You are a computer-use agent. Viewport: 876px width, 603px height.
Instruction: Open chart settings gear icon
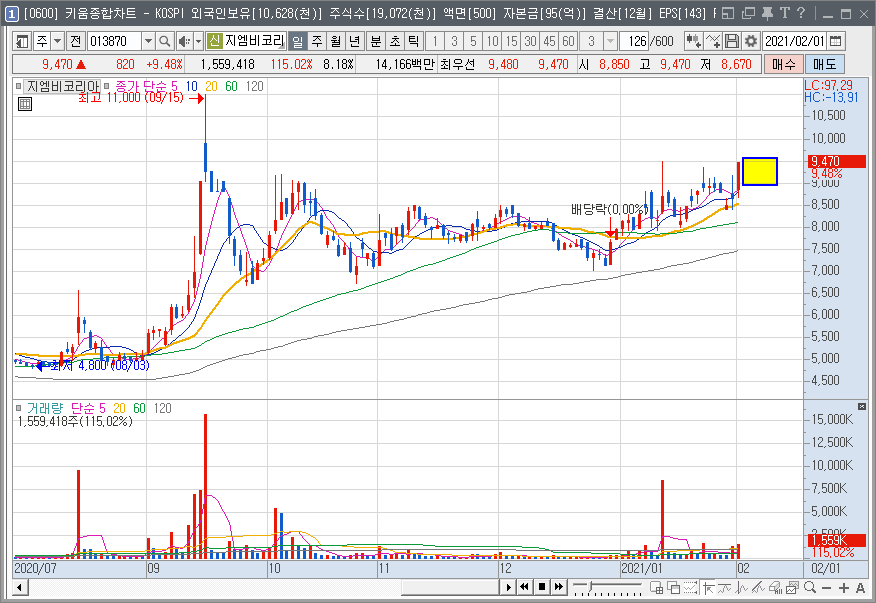tap(751, 41)
